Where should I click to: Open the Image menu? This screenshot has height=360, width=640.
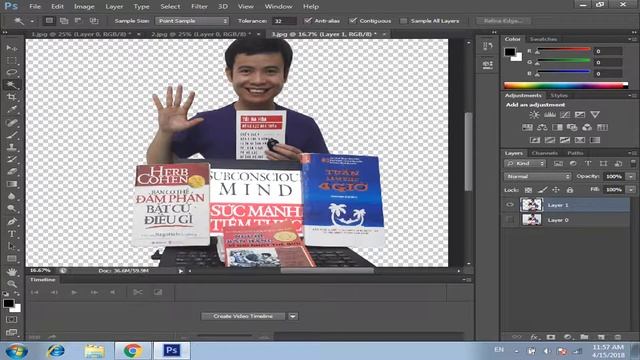click(x=84, y=7)
